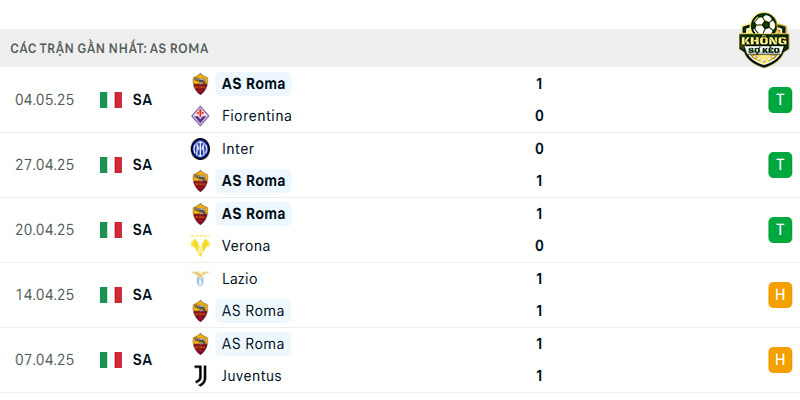Click the Không Sợ Kèo logo badge
The height and width of the screenshot is (400, 800).
(x=764, y=40)
